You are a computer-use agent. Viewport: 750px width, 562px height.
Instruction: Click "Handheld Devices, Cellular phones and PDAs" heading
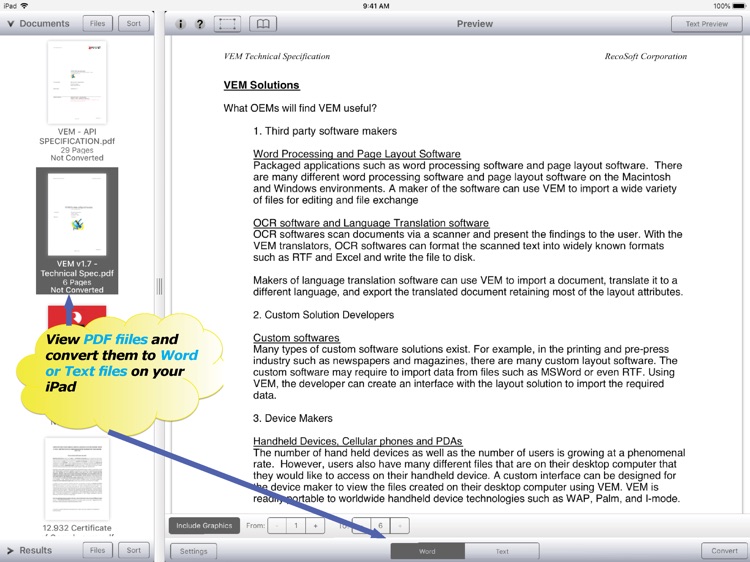tap(358, 441)
